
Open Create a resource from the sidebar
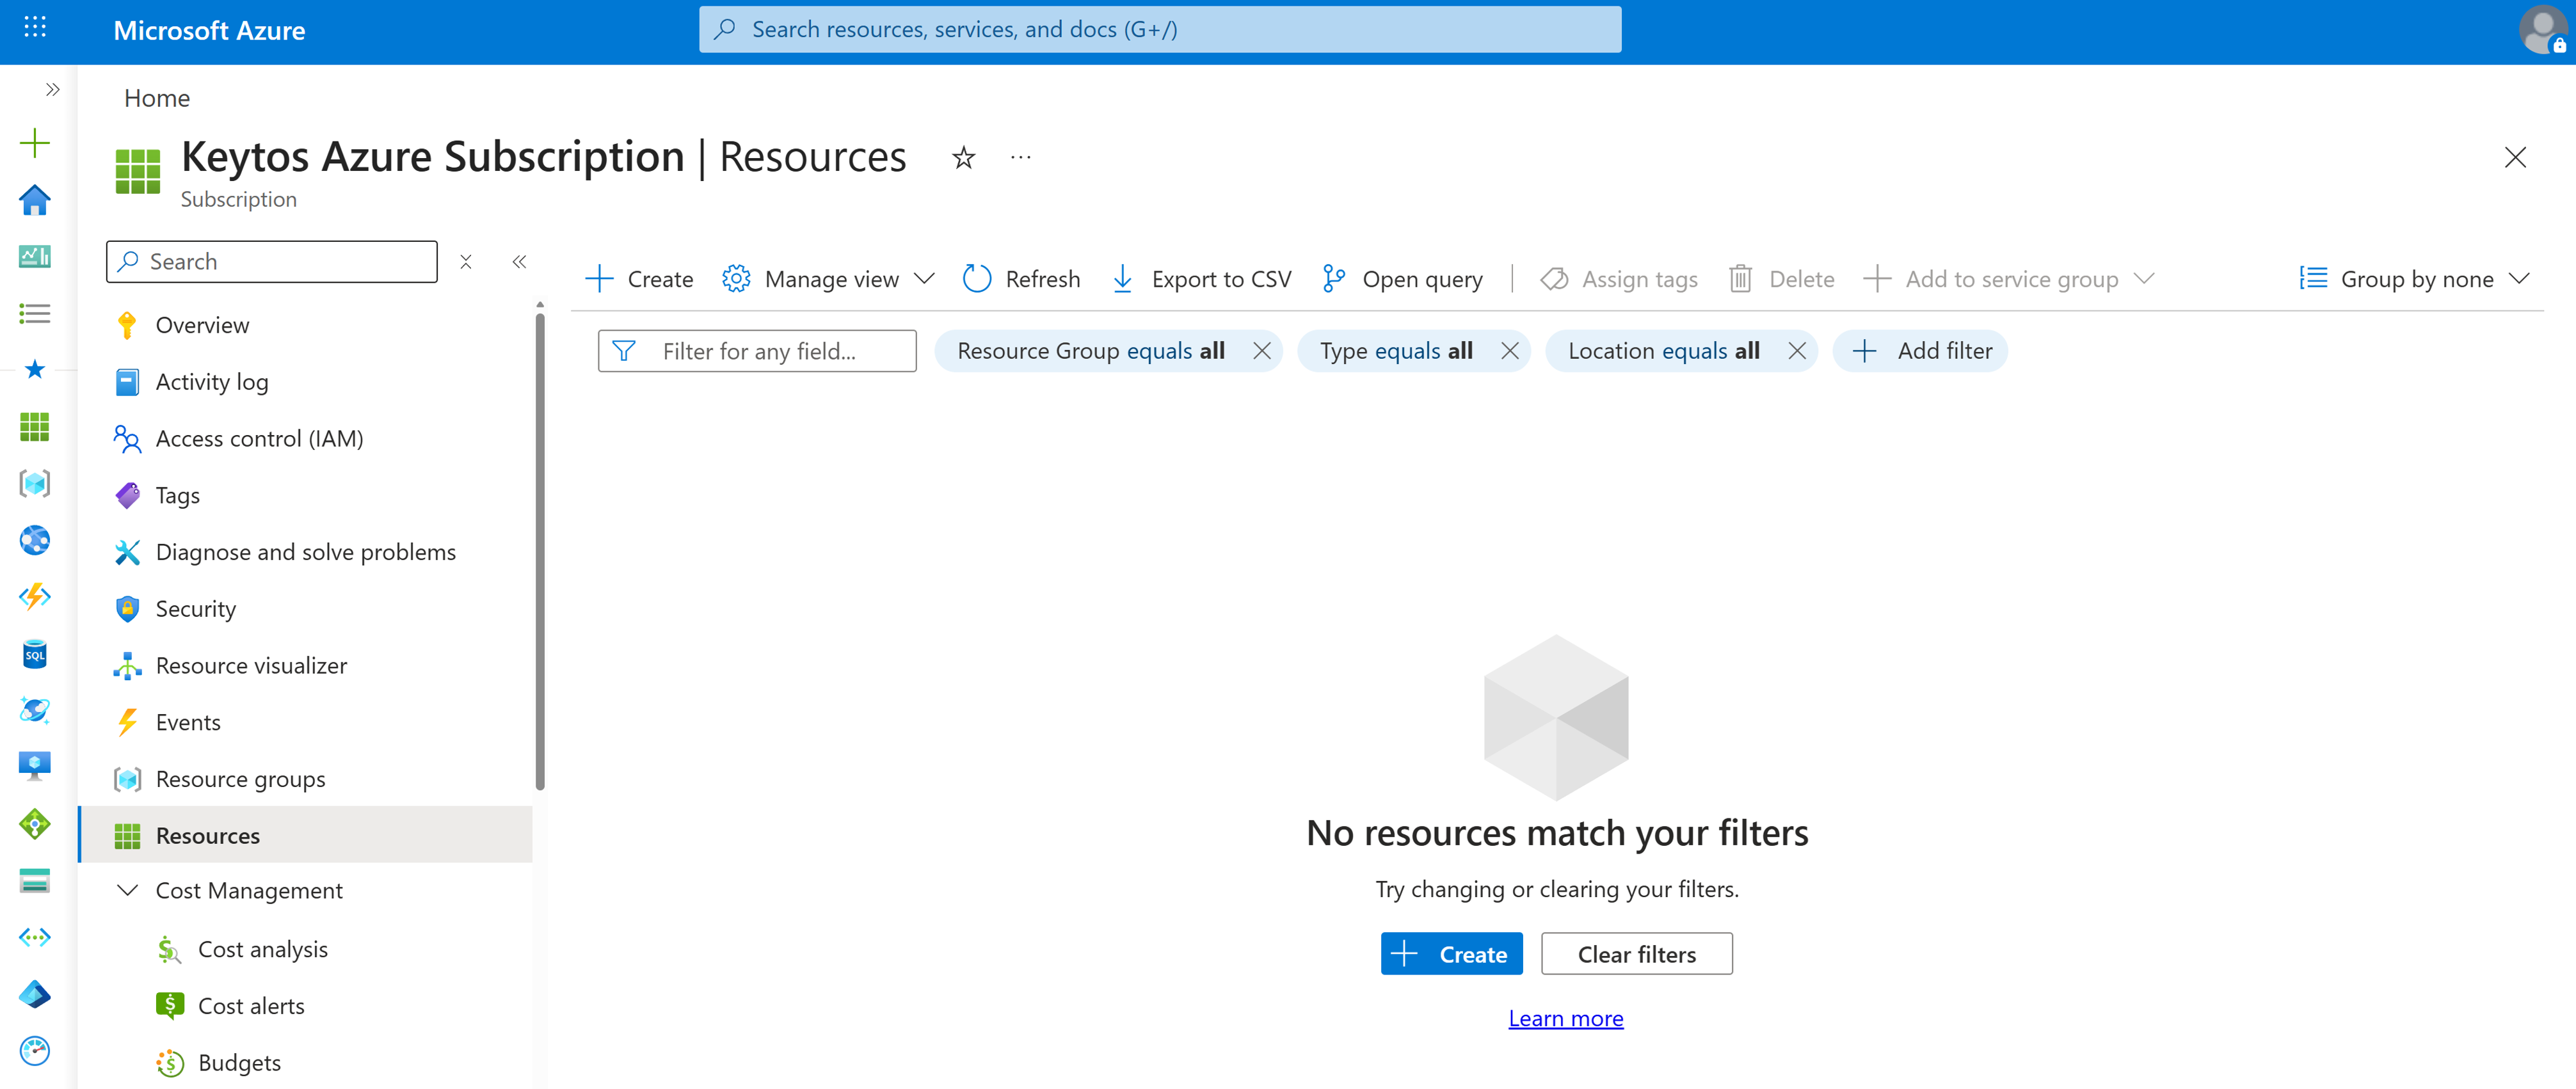(35, 142)
